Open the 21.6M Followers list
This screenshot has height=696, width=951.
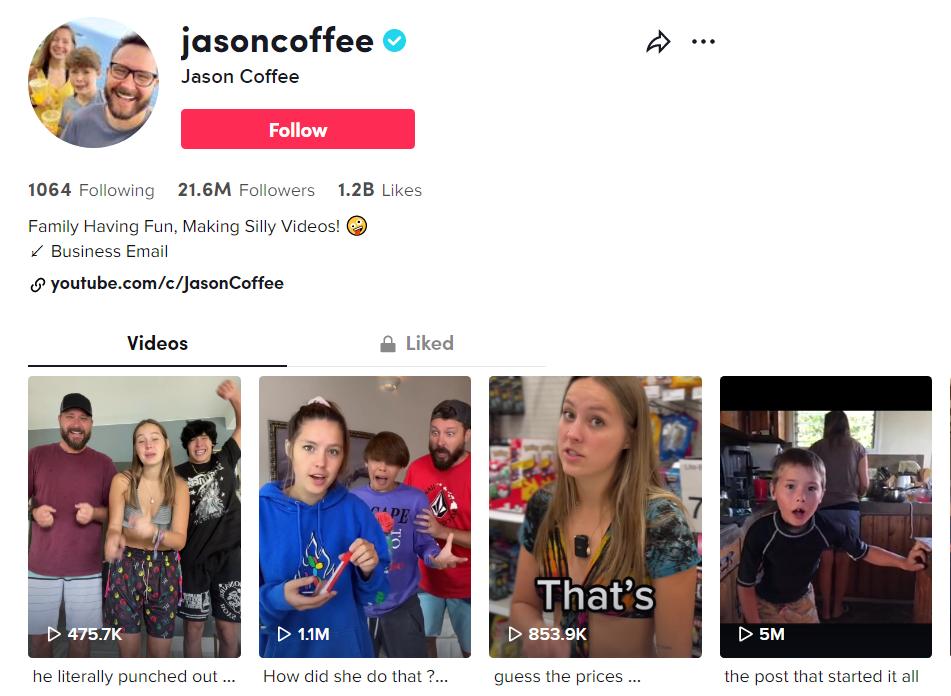pyautogui.click(x=246, y=190)
